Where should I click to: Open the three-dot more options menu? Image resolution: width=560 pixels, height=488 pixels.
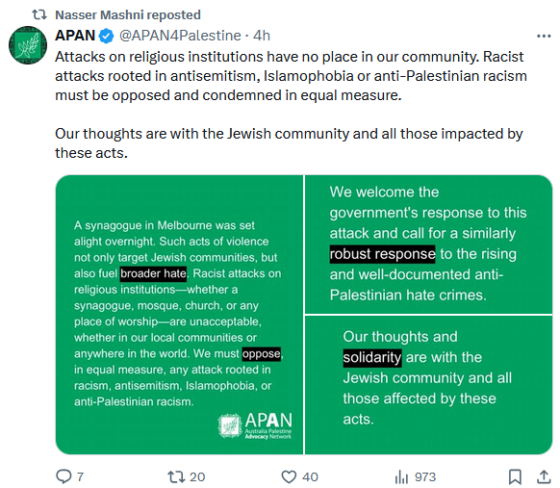544,36
